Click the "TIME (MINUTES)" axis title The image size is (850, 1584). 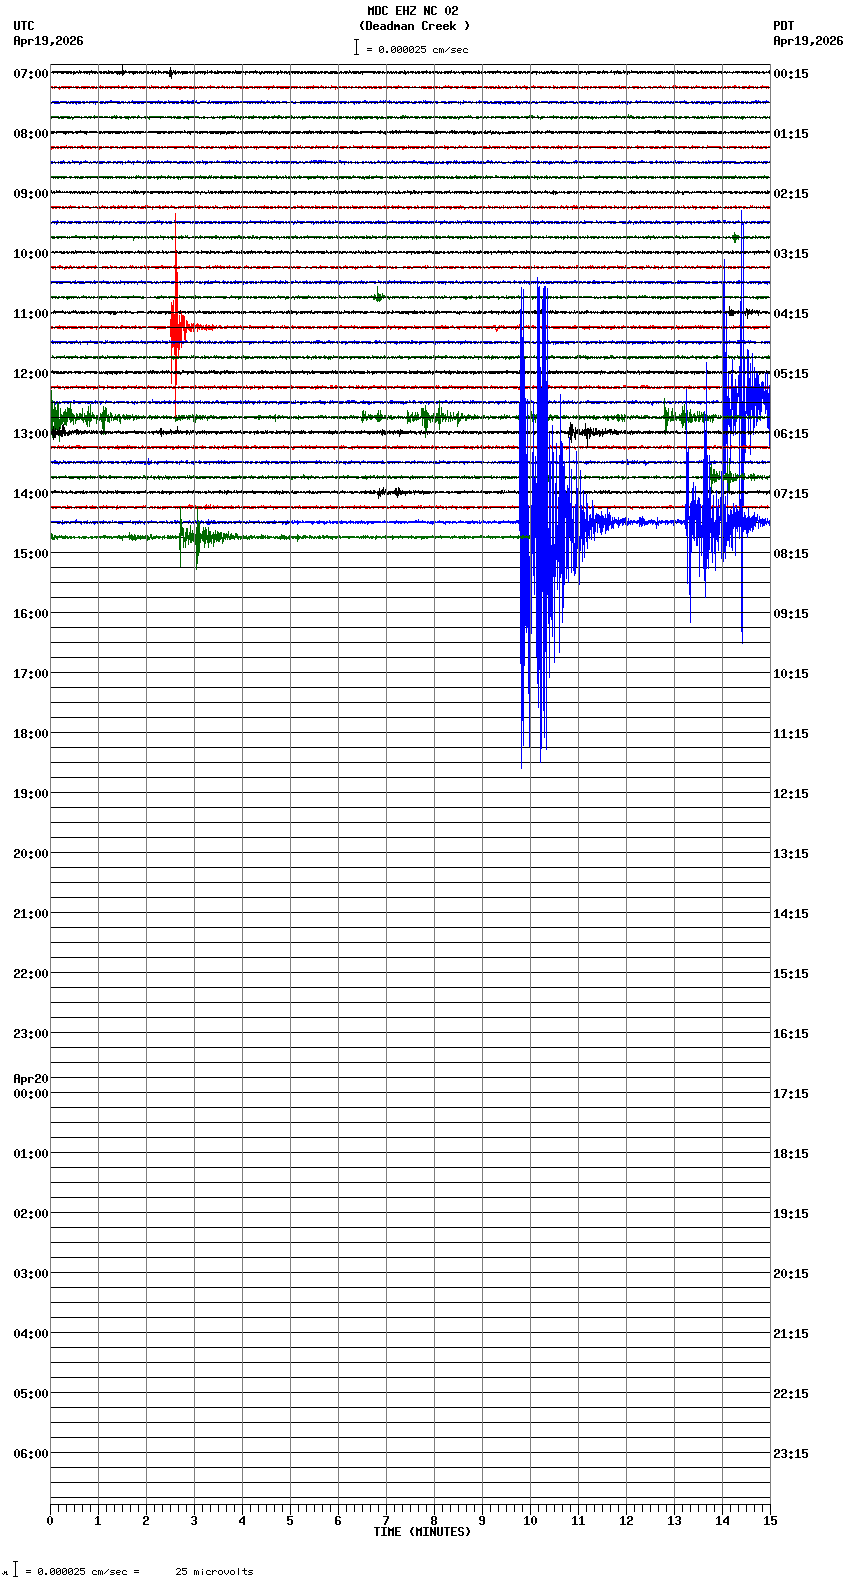tap(422, 1532)
